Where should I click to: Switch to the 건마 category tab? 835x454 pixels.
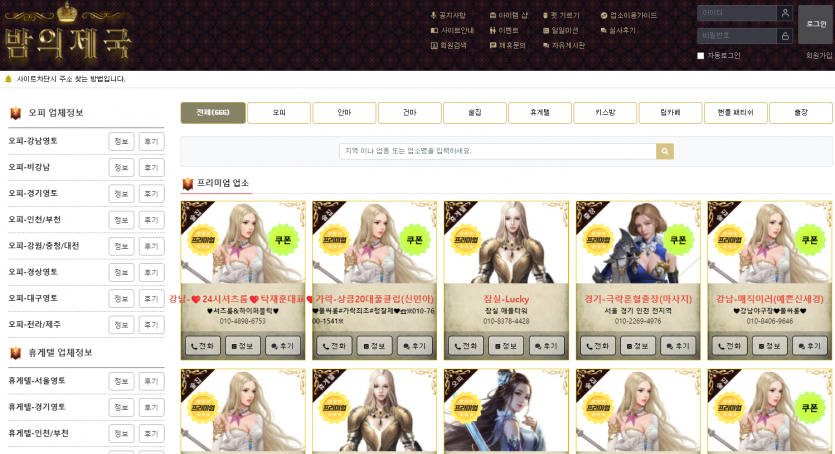click(x=410, y=113)
